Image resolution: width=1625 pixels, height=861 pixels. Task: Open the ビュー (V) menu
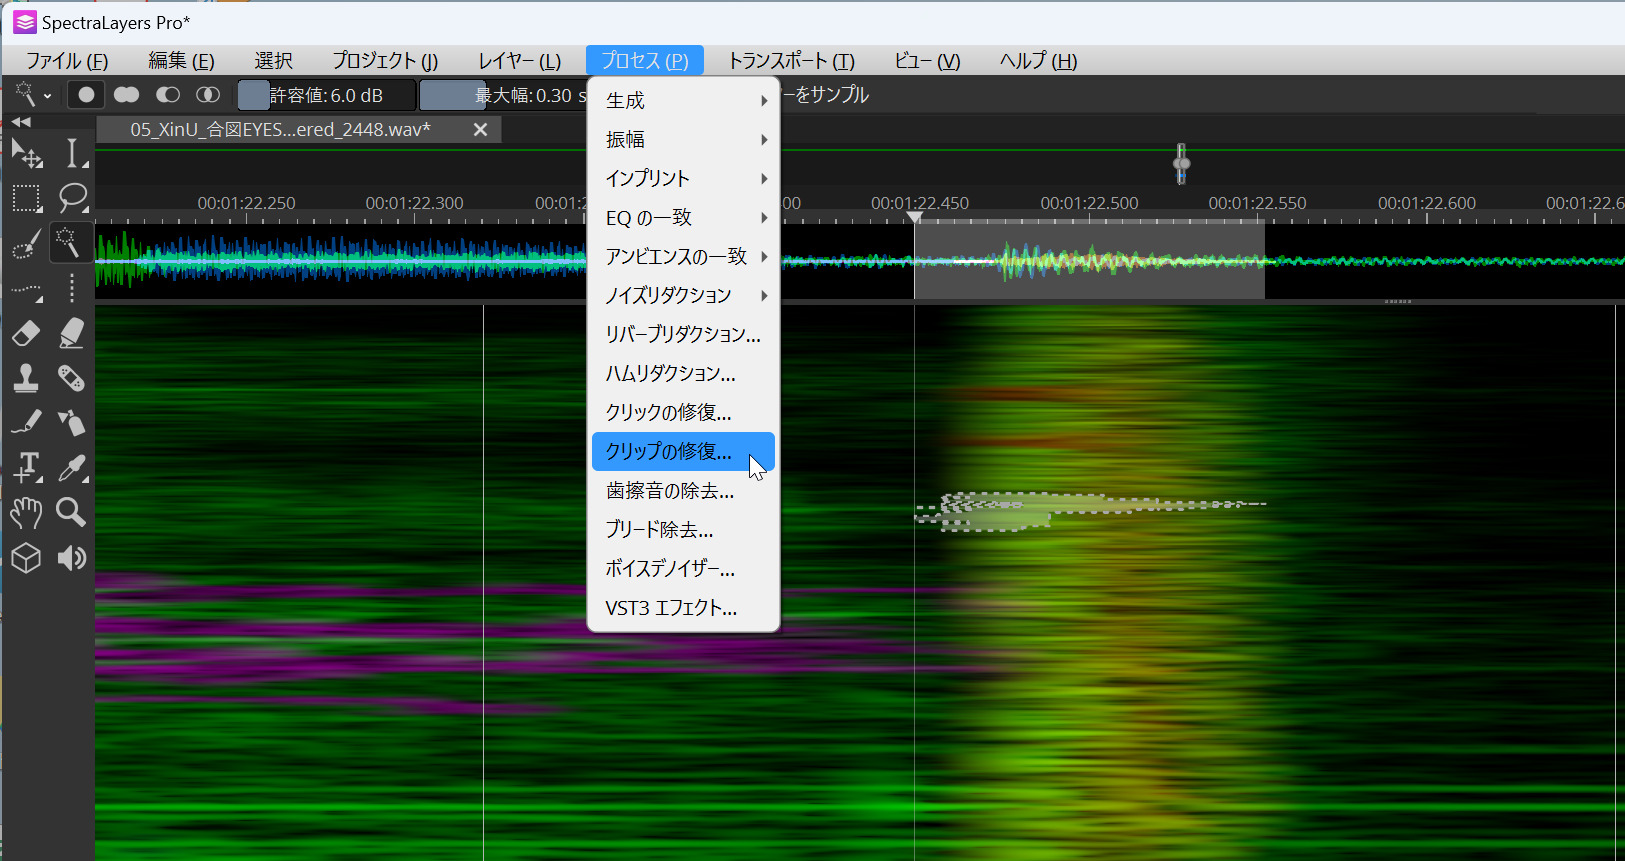pyautogui.click(x=927, y=61)
